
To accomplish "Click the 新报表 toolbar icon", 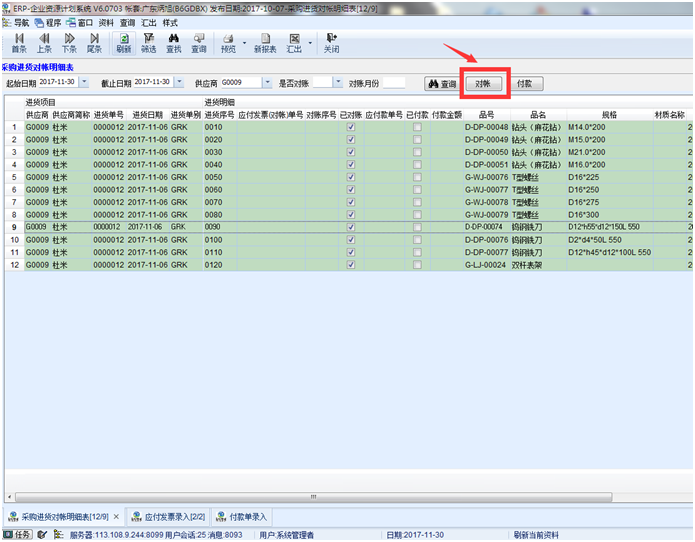I will (x=265, y=42).
